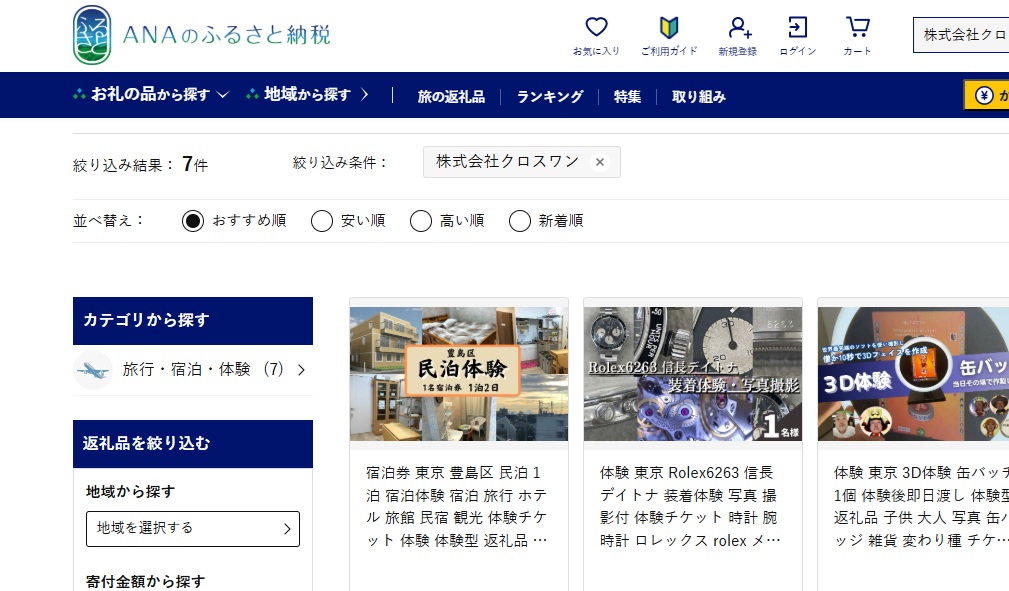Click the ログイン login icon
The height and width of the screenshot is (591, 1009).
(x=797, y=28)
